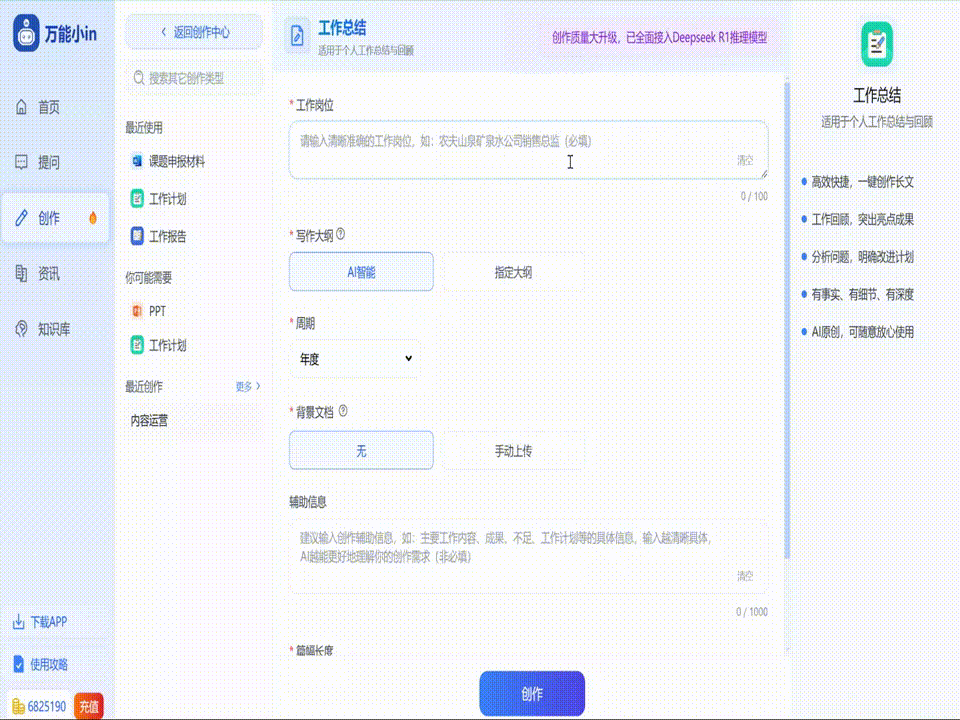
Task: Open the 知识库 icon in sidebar
Action: click(21, 329)
